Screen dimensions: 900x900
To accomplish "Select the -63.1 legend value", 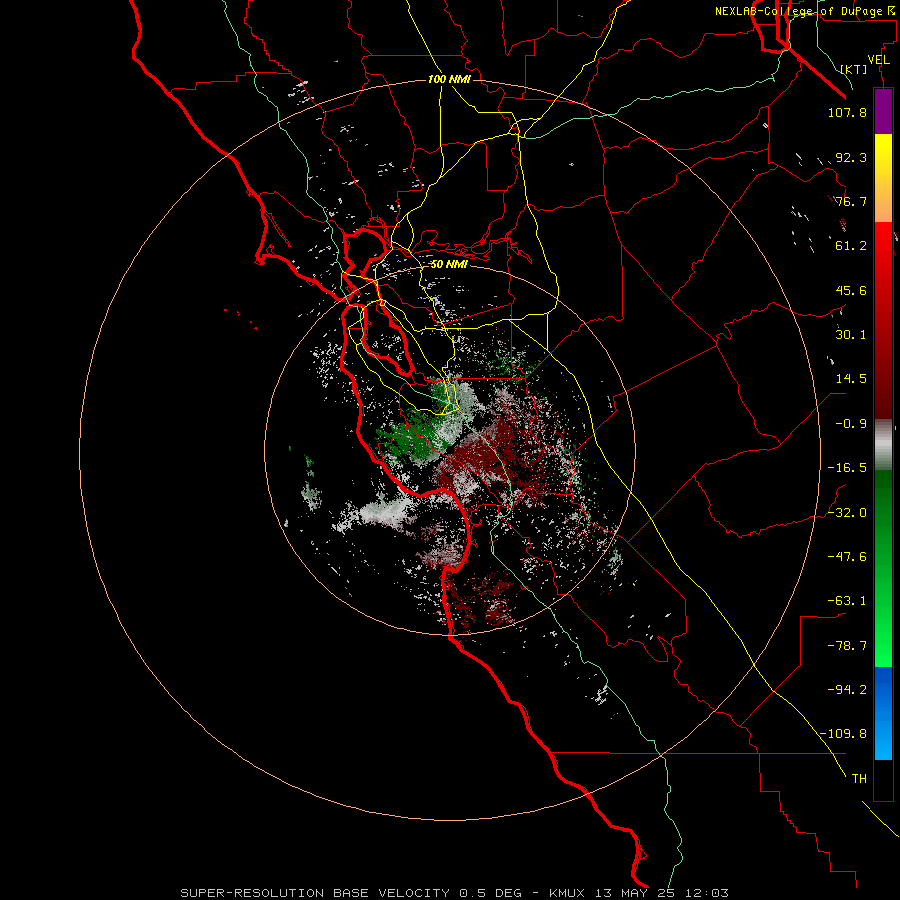I will coord(847,601).
